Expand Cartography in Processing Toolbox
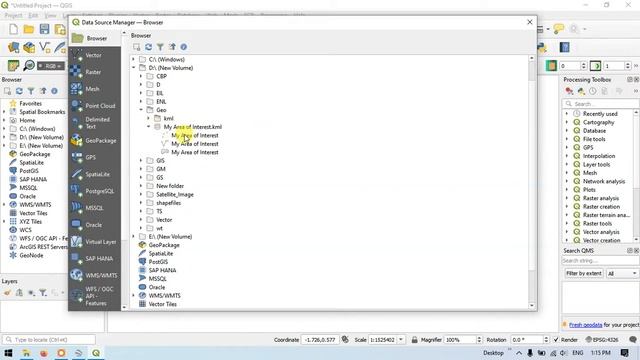Screen dimensions: 640x360 coord(567,122)
